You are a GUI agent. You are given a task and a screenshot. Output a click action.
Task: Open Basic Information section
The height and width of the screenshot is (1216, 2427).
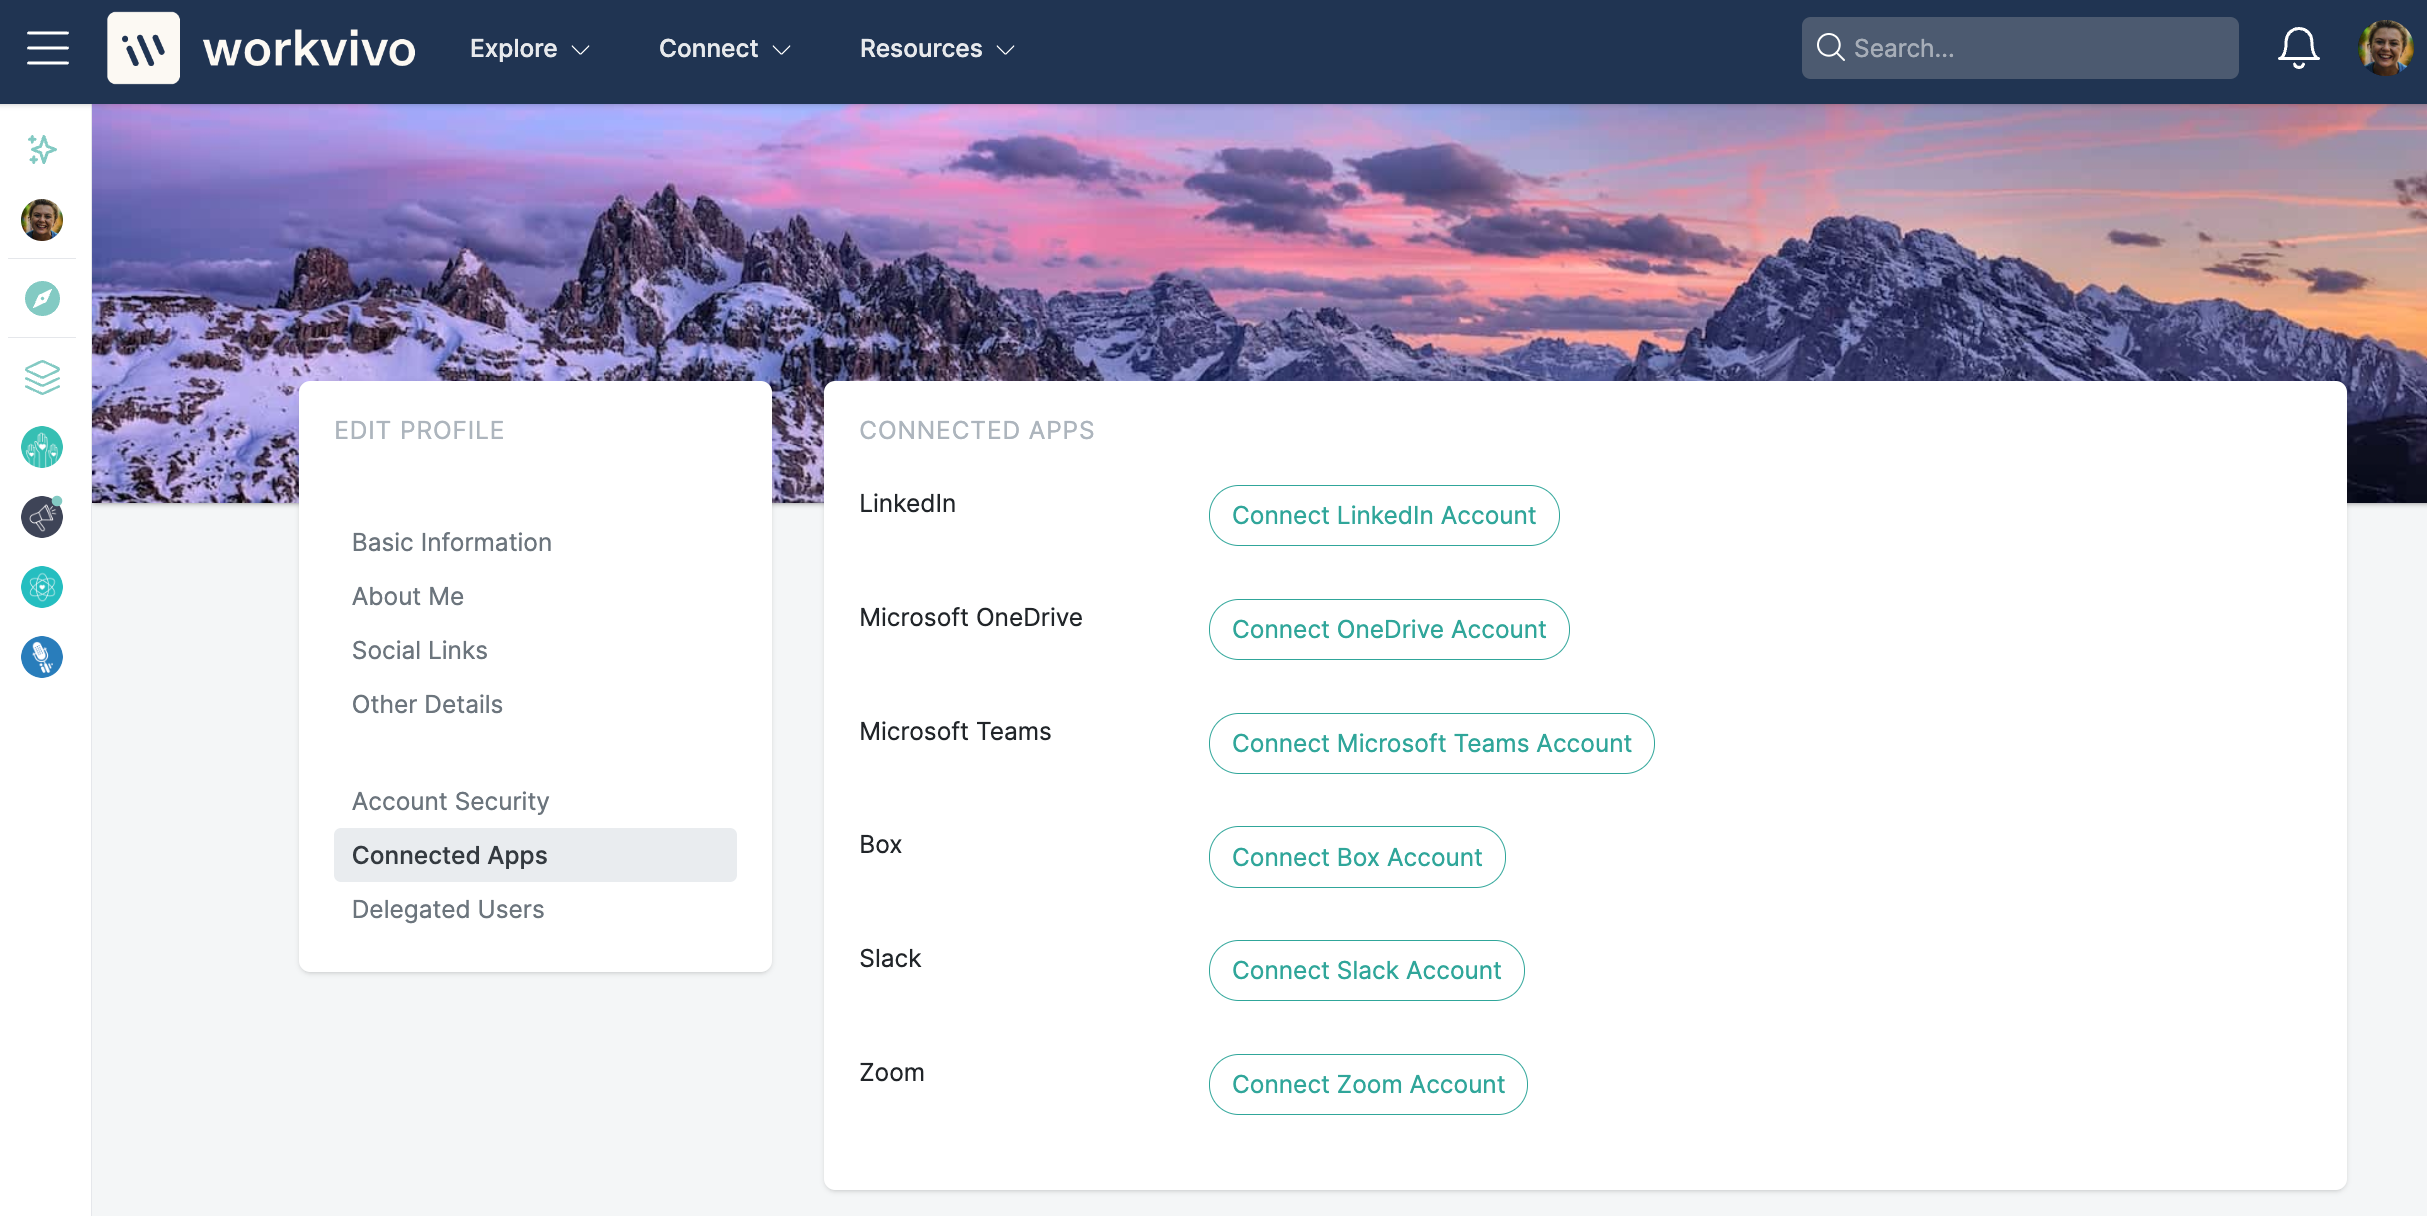452,542
